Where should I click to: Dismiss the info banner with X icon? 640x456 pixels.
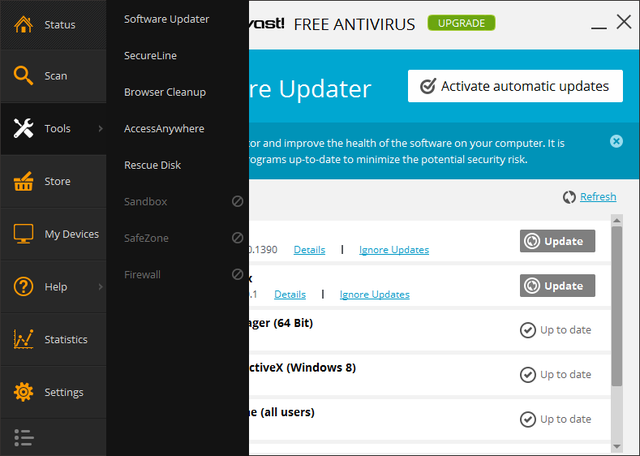[x=616, y=141]
